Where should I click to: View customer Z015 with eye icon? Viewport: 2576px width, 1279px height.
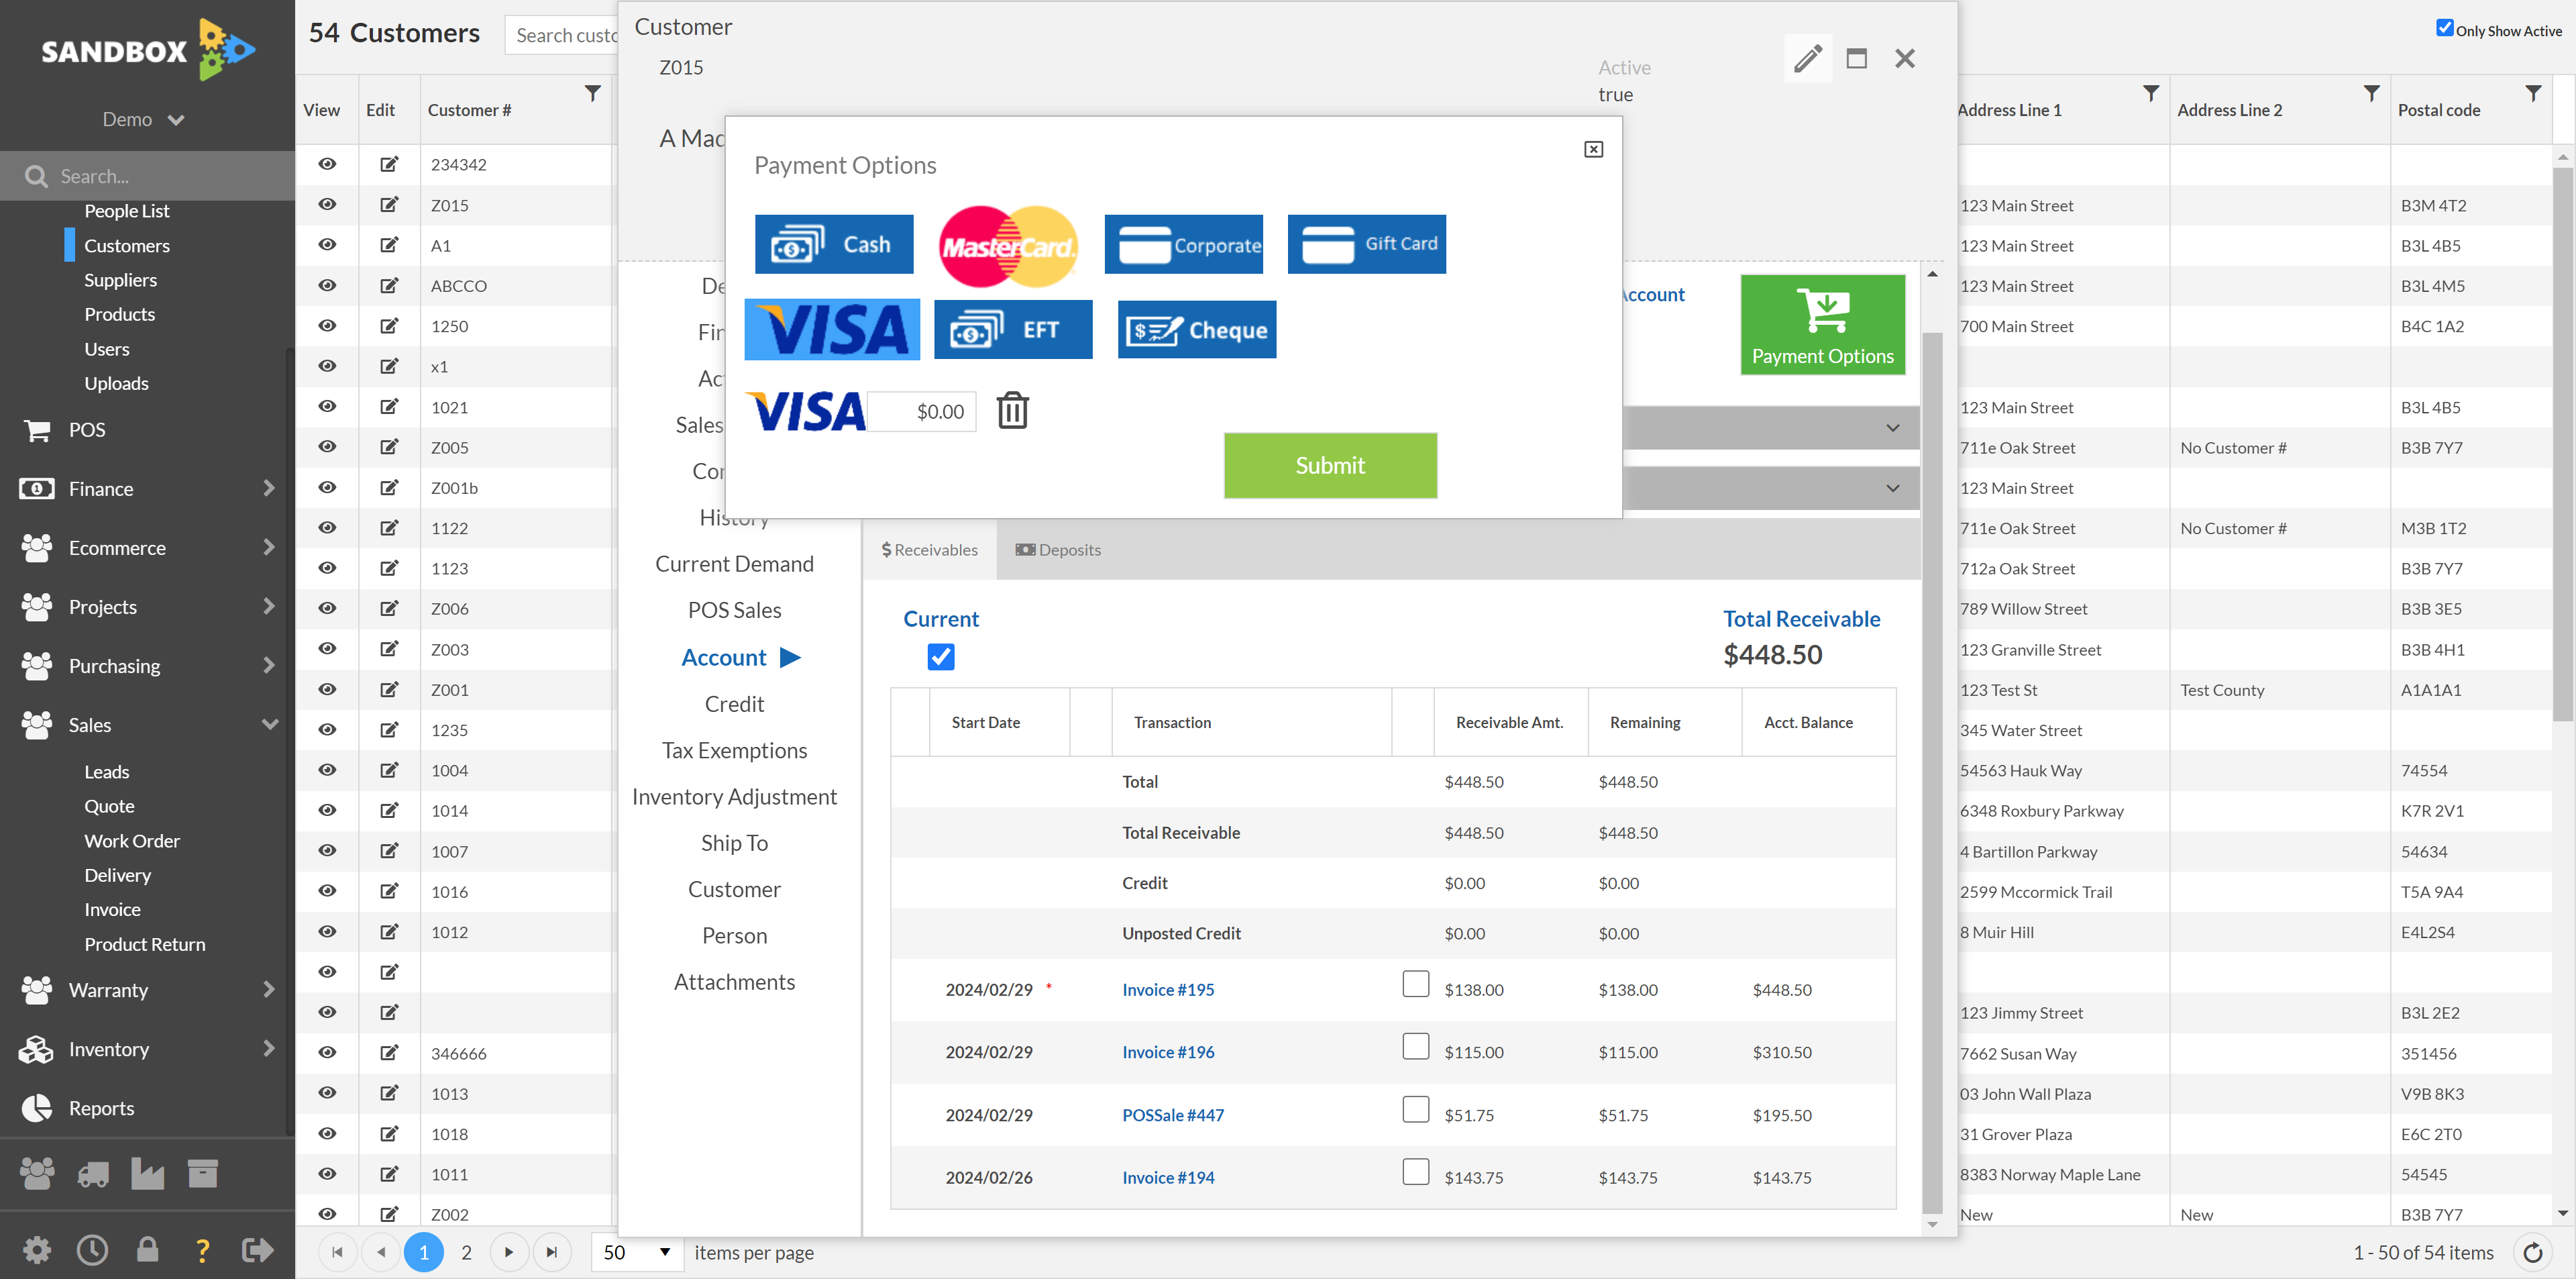coord(327,204)
